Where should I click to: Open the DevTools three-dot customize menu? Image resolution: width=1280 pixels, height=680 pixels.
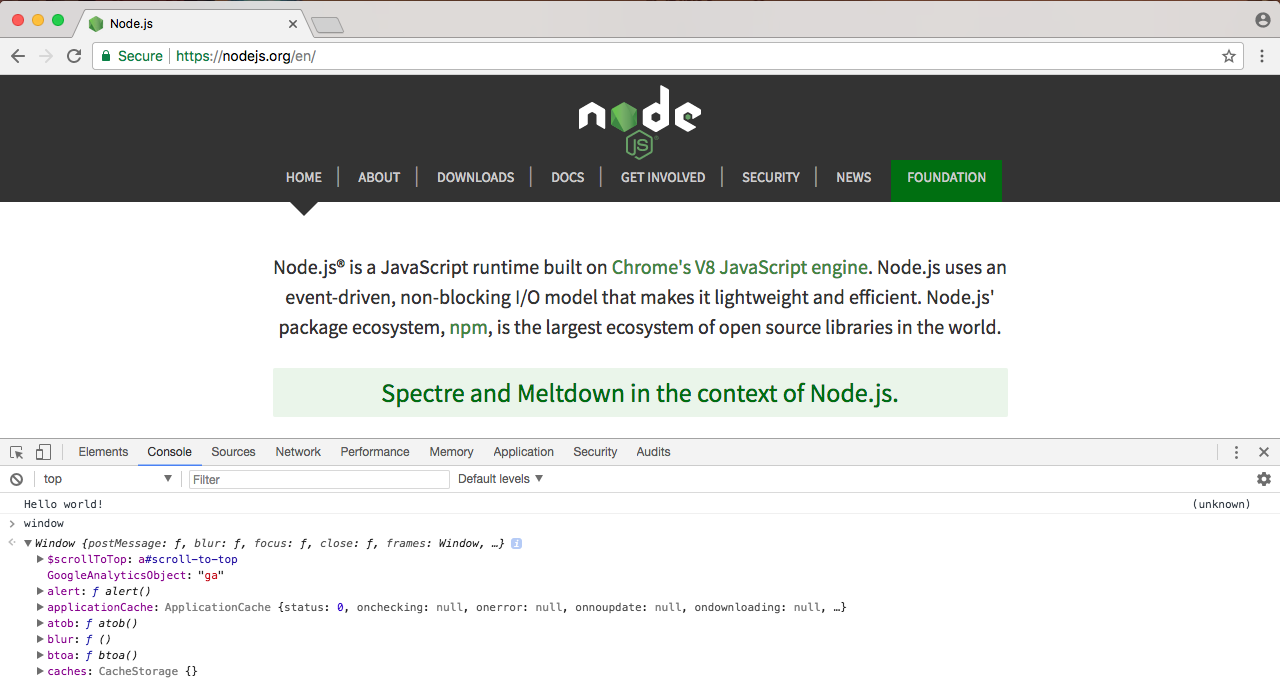tap(1236, 452)
